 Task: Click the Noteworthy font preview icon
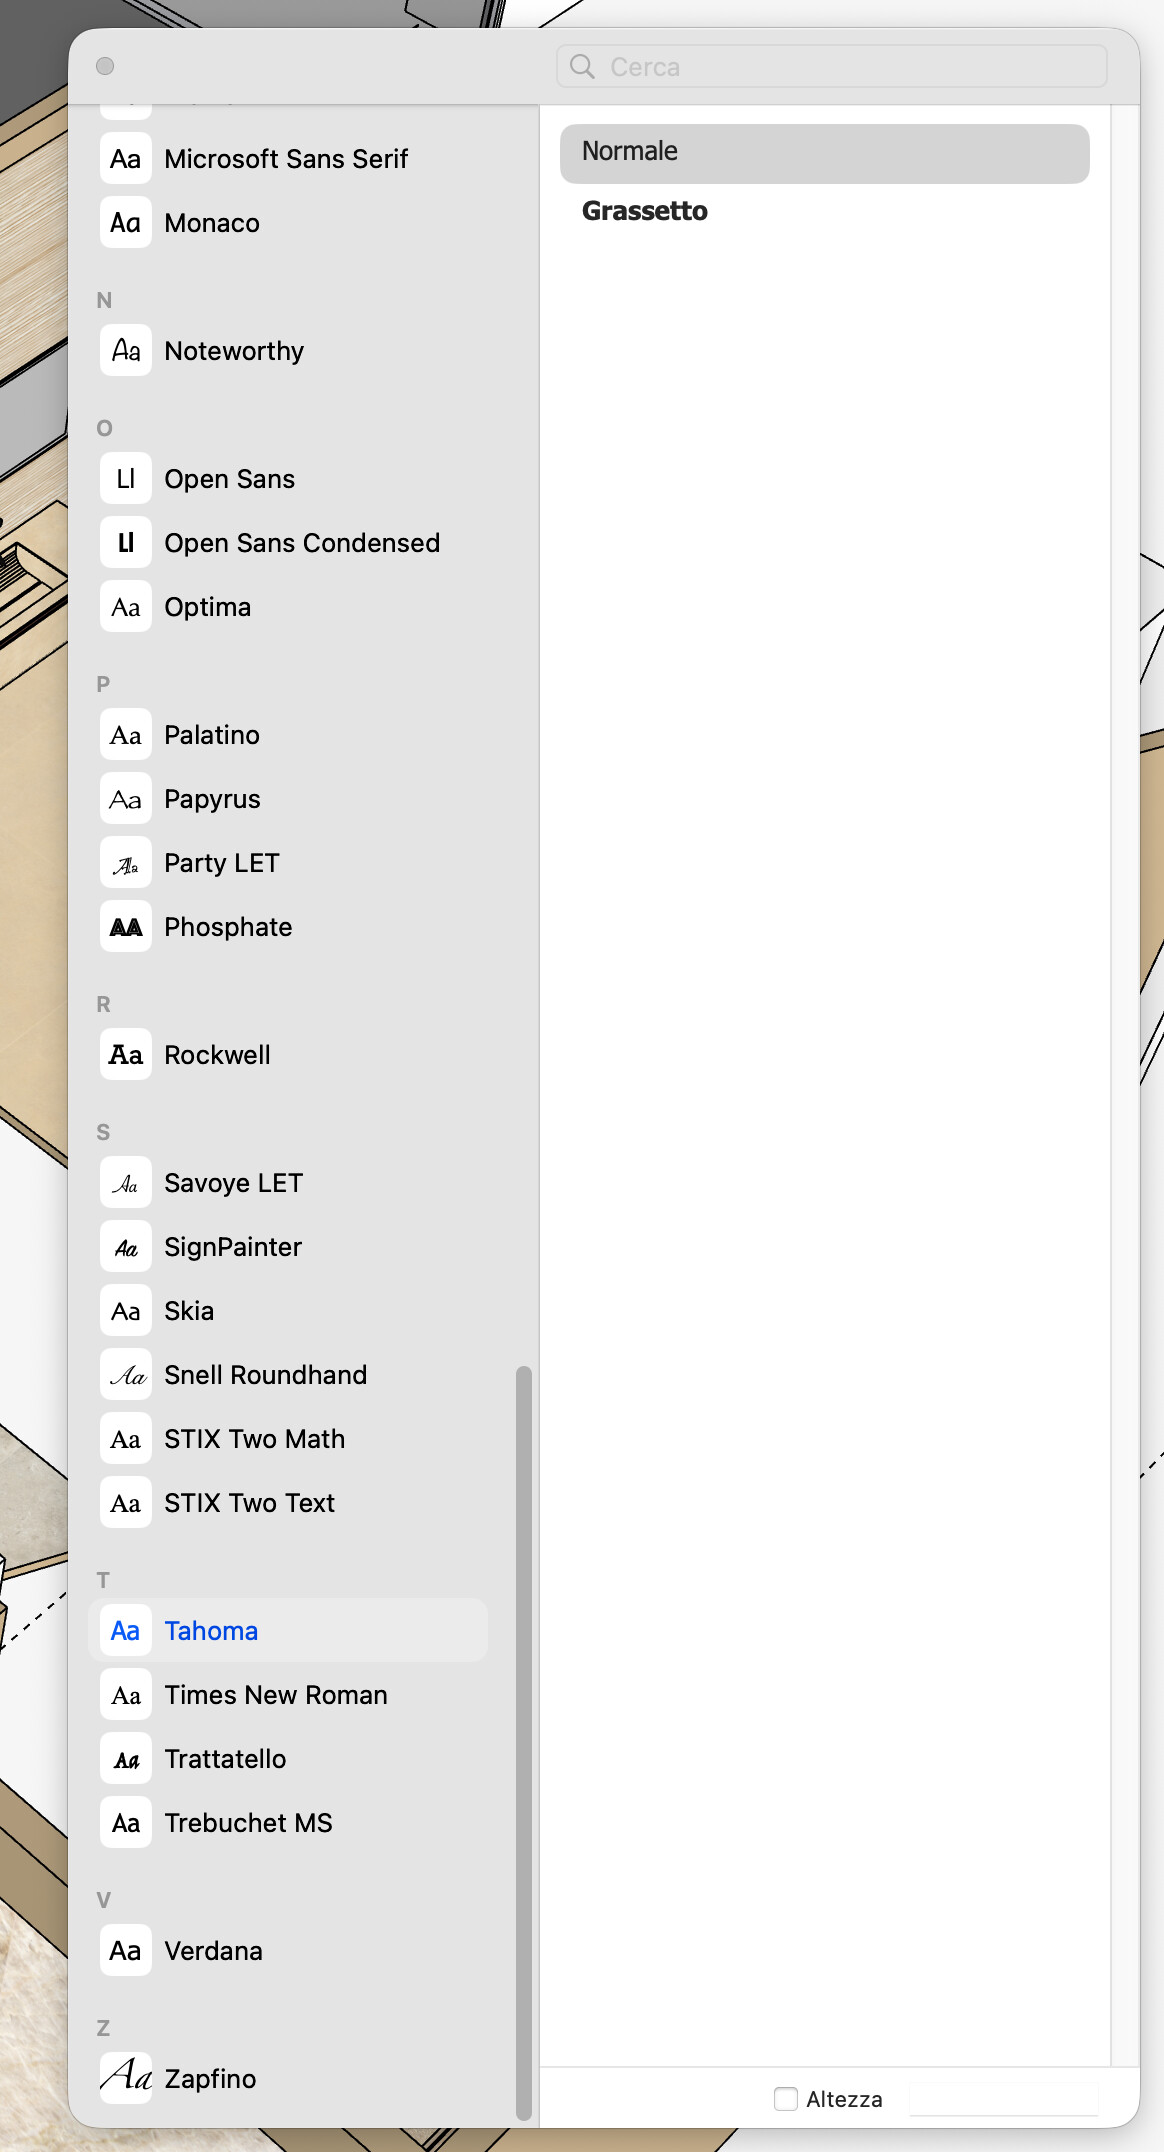[126, 351]
